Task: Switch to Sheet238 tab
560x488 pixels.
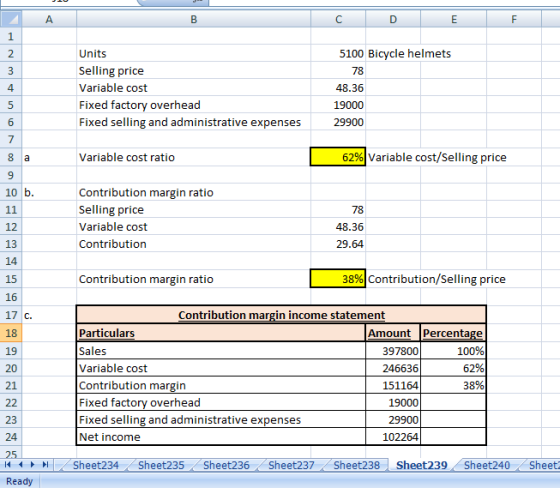Action: point(356,465)
